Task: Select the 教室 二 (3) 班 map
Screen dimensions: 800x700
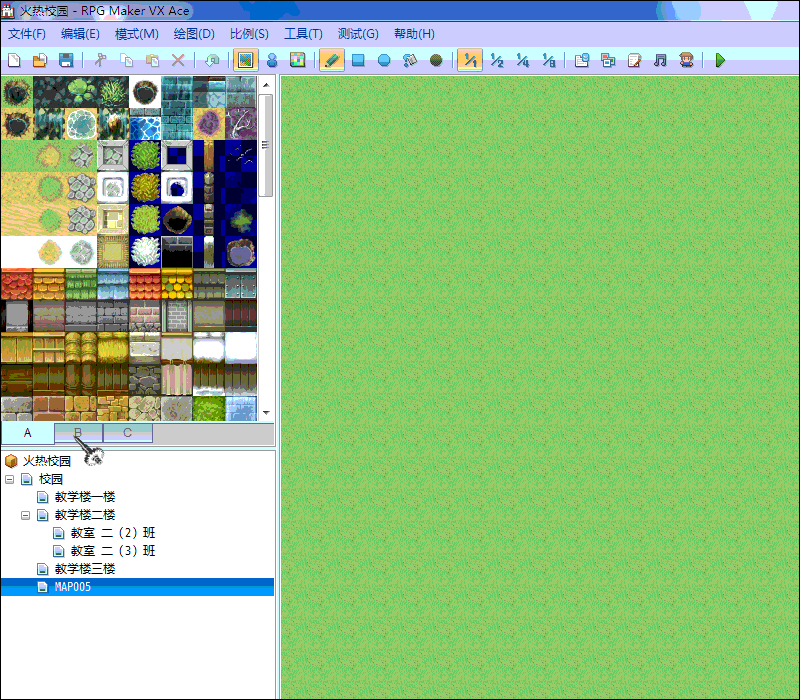Action: click(113, 551)
